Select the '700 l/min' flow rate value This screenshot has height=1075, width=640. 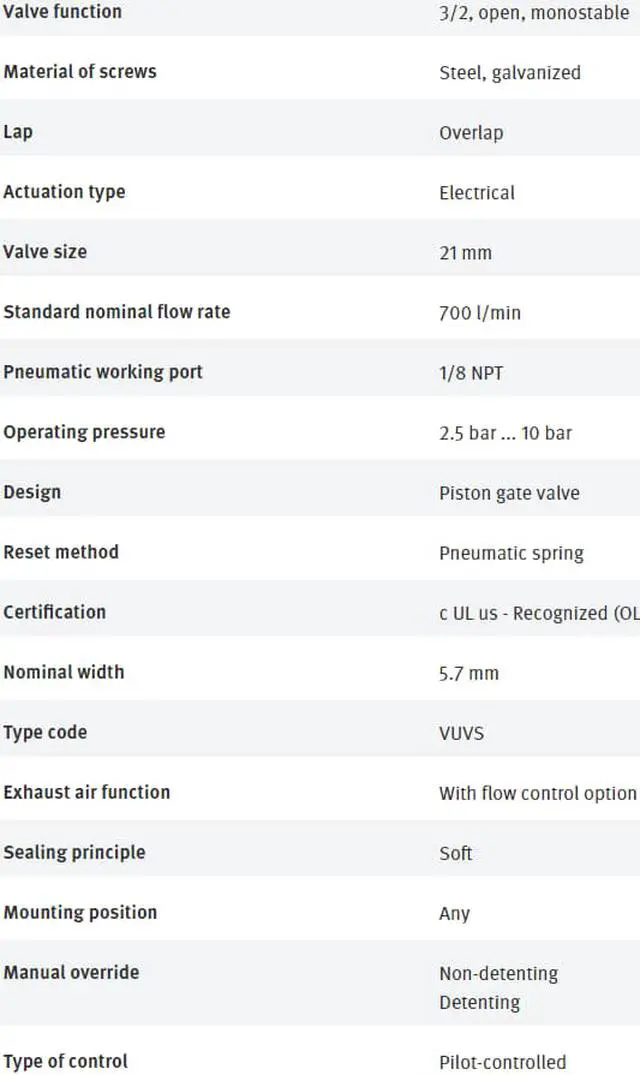480,313
